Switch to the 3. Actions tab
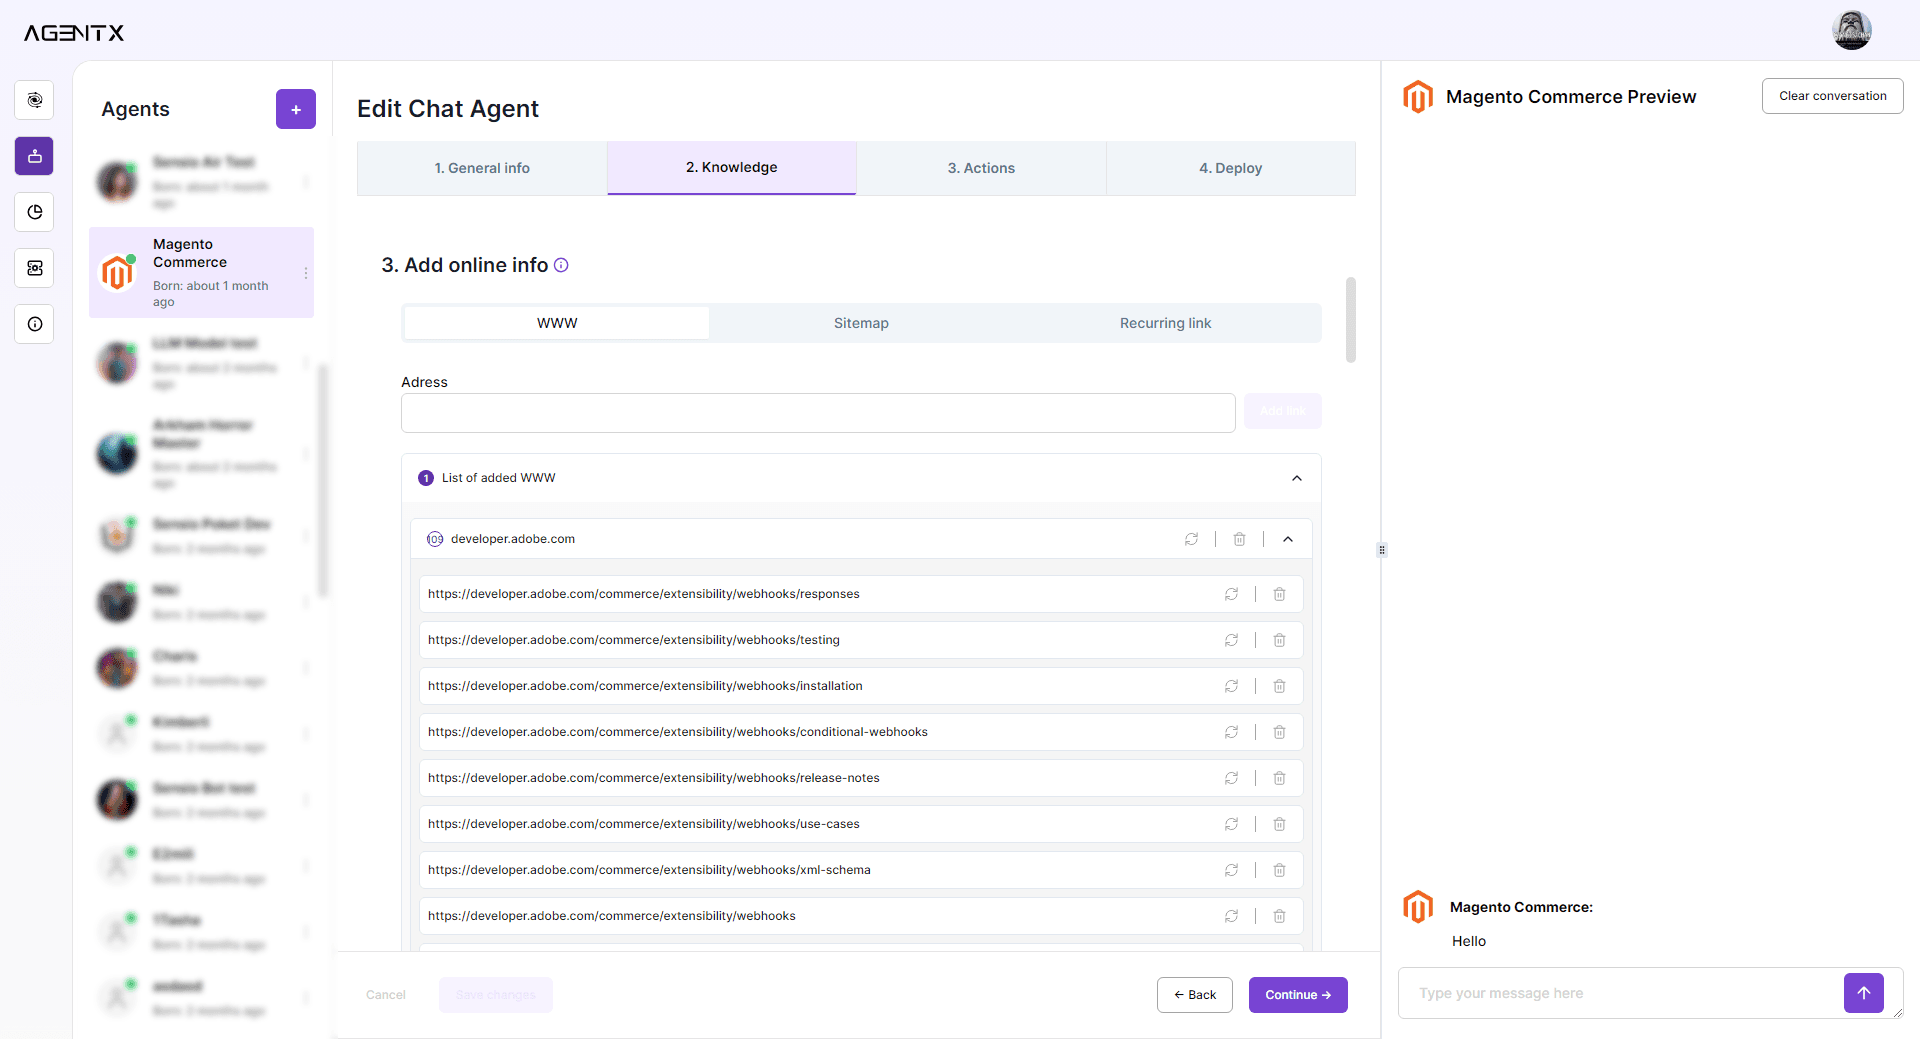This screenshot has height=1039, width=1920. (981, 168)
